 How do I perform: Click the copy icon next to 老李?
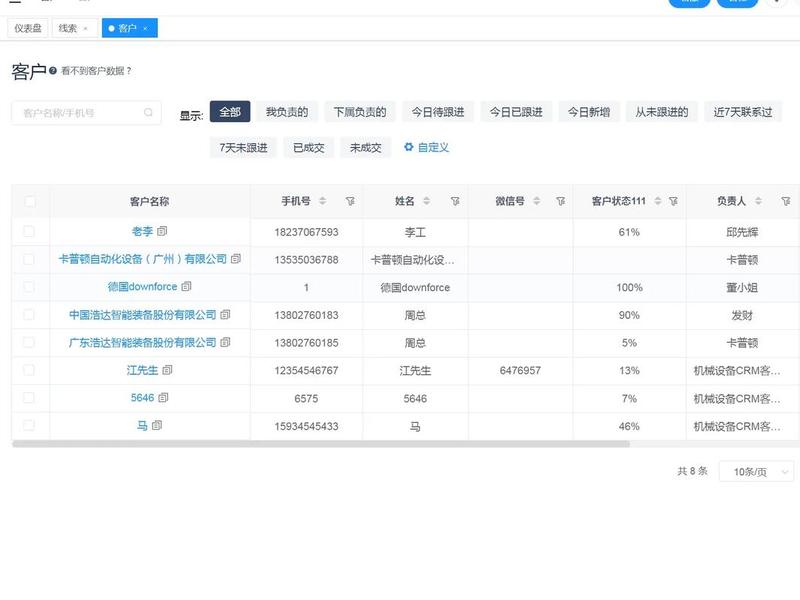pos(162,231)
